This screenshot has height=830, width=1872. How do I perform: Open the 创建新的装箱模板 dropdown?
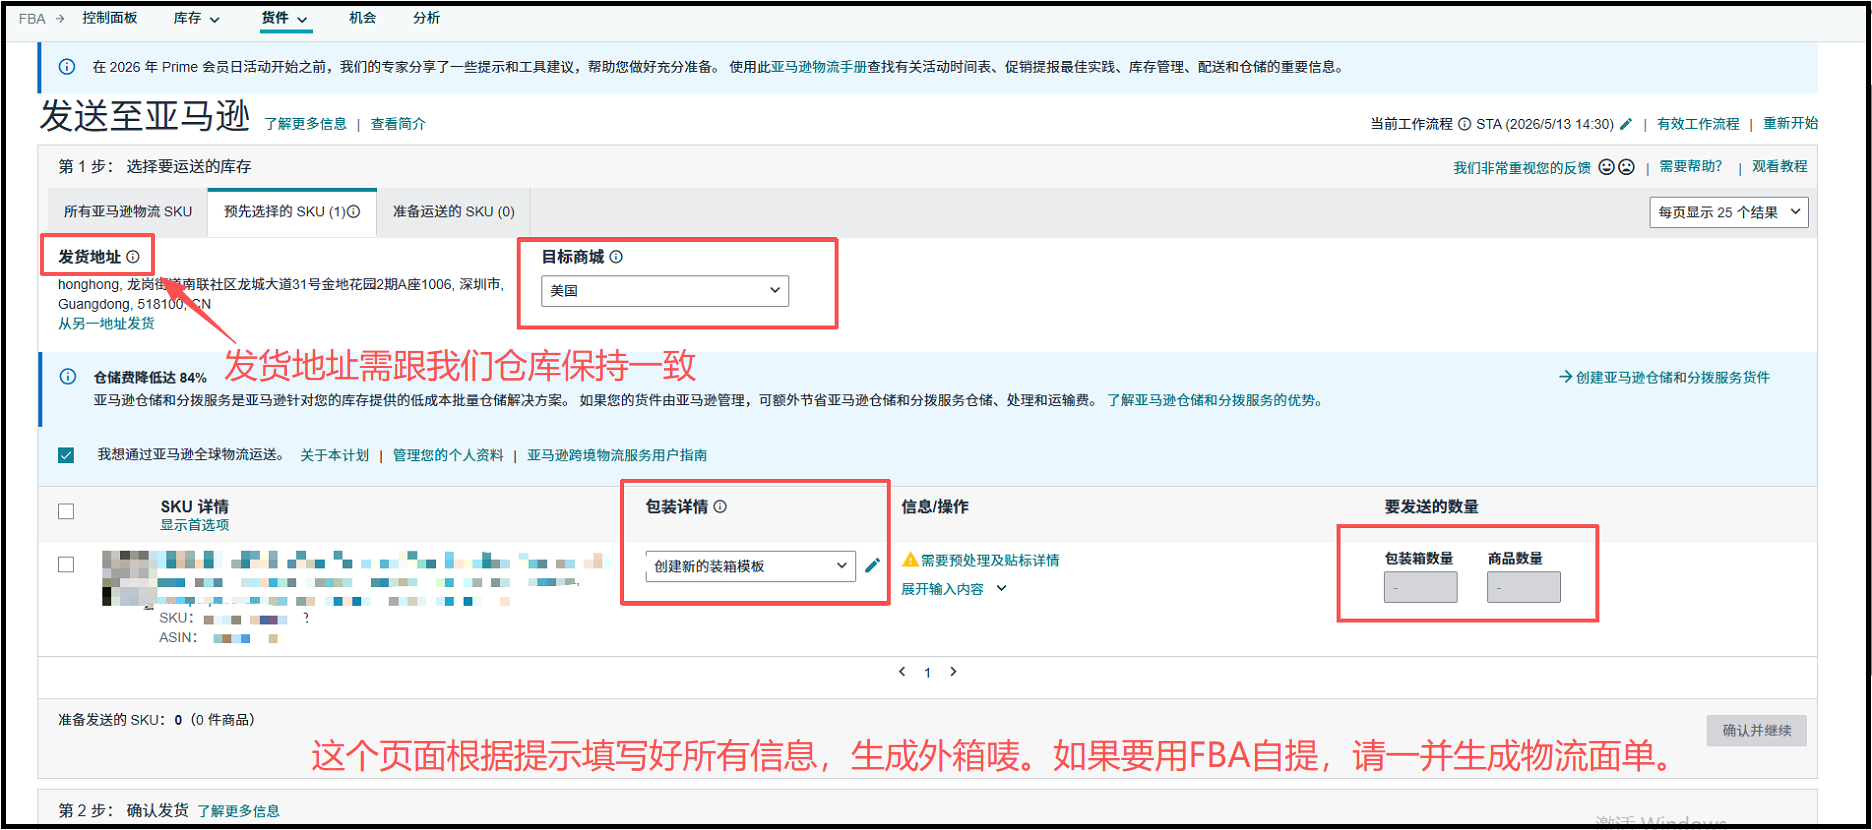[750, 566]
